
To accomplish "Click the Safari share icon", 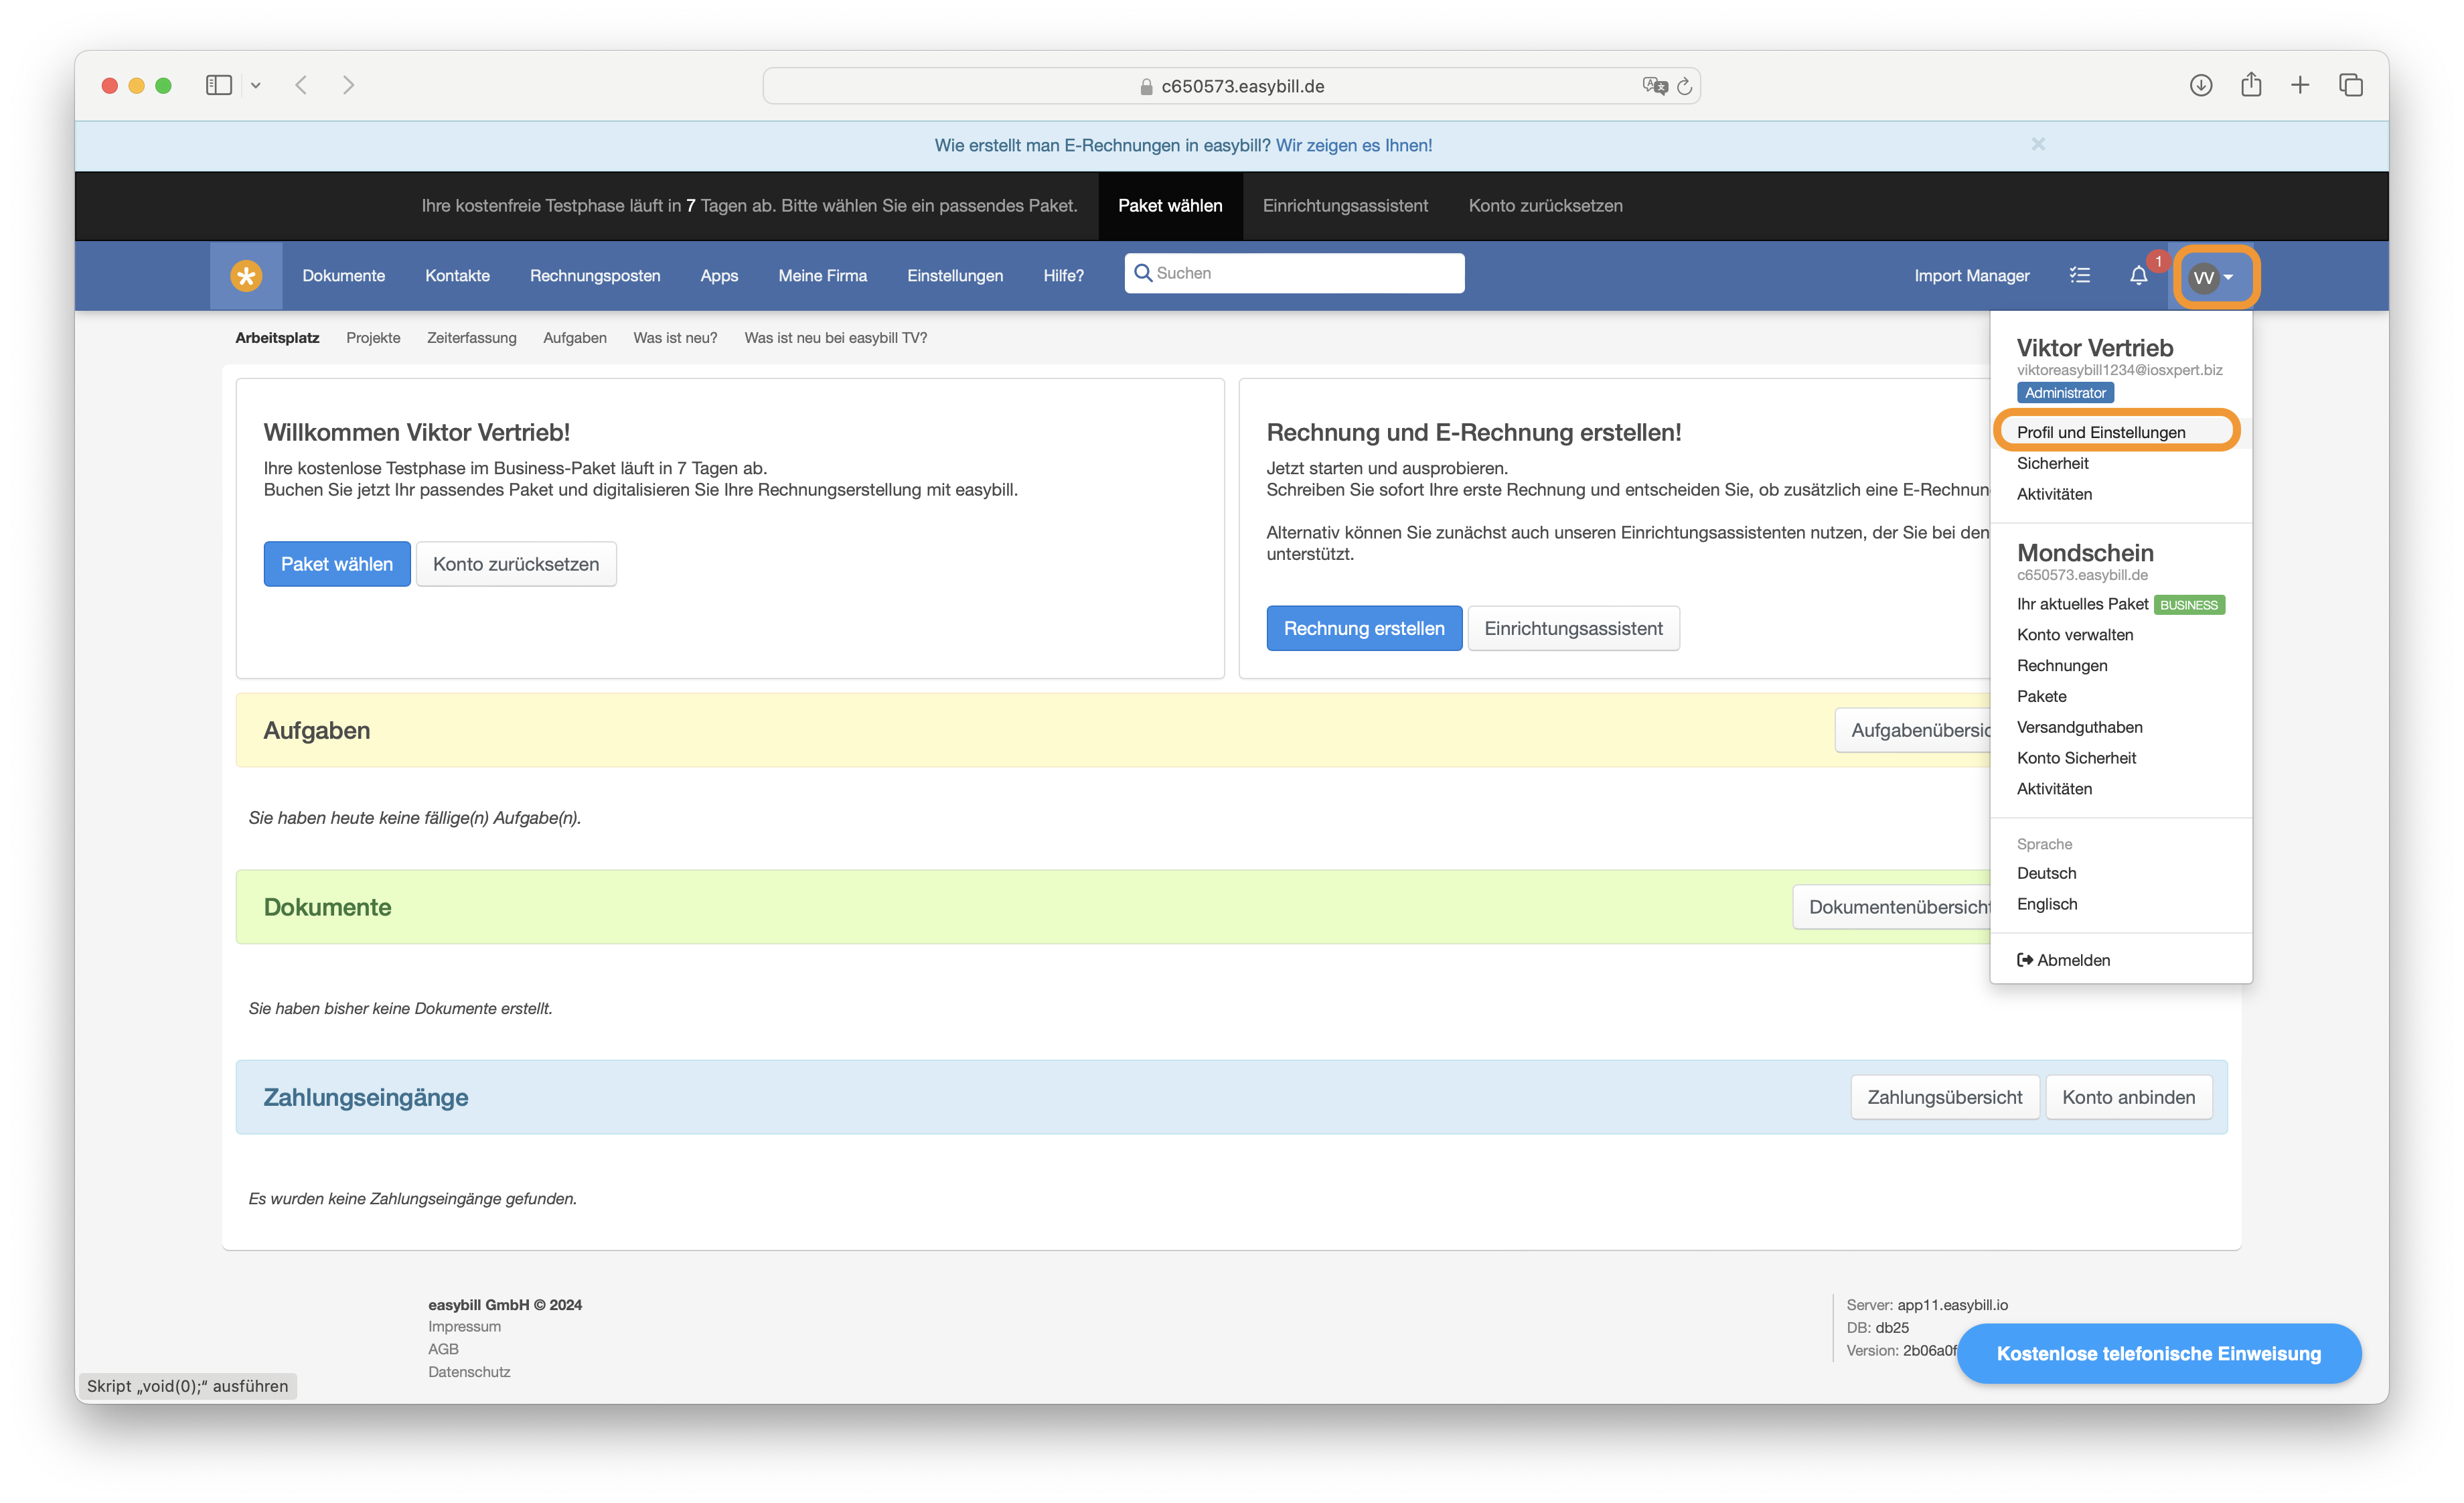I will [x=2251, y=84].
